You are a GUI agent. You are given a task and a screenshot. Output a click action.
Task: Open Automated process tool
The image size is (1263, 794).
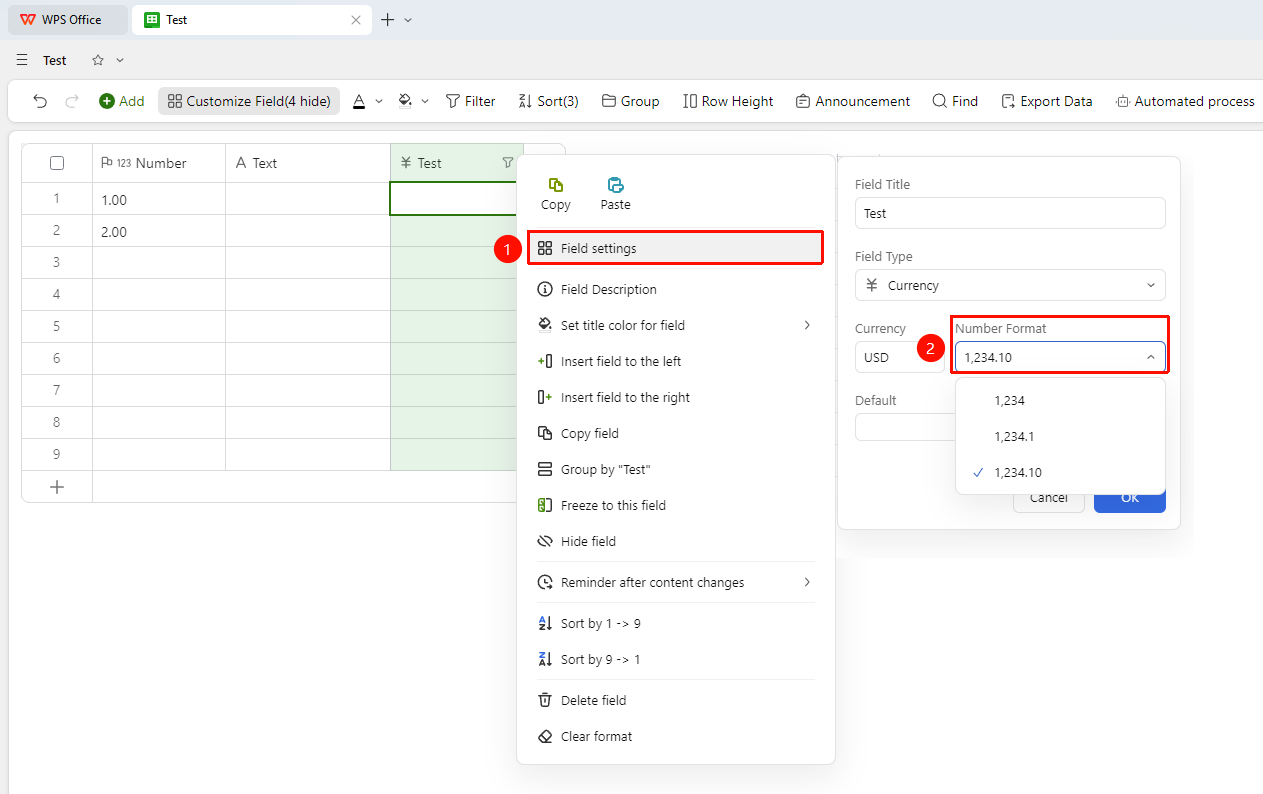pos(1184,101)
